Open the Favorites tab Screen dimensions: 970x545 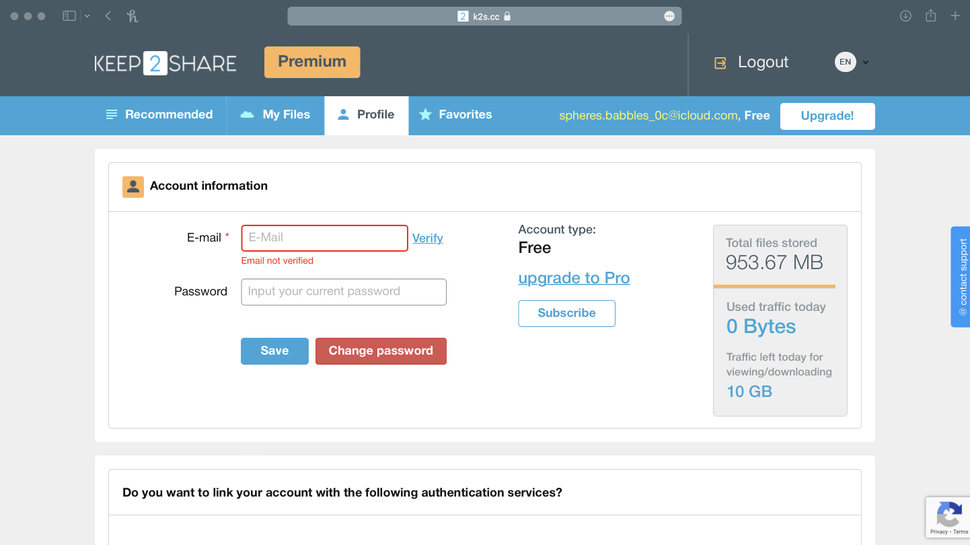click(x=455, y=115)
